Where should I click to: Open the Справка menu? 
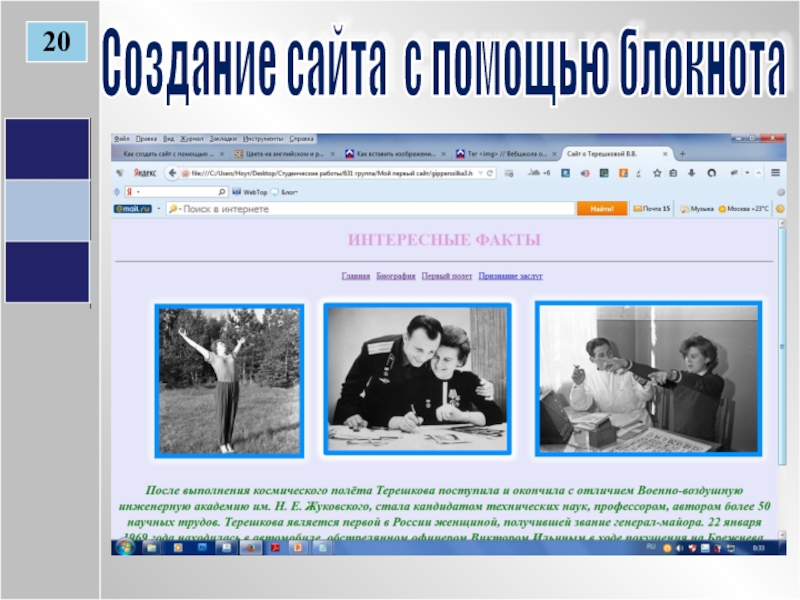302,138
